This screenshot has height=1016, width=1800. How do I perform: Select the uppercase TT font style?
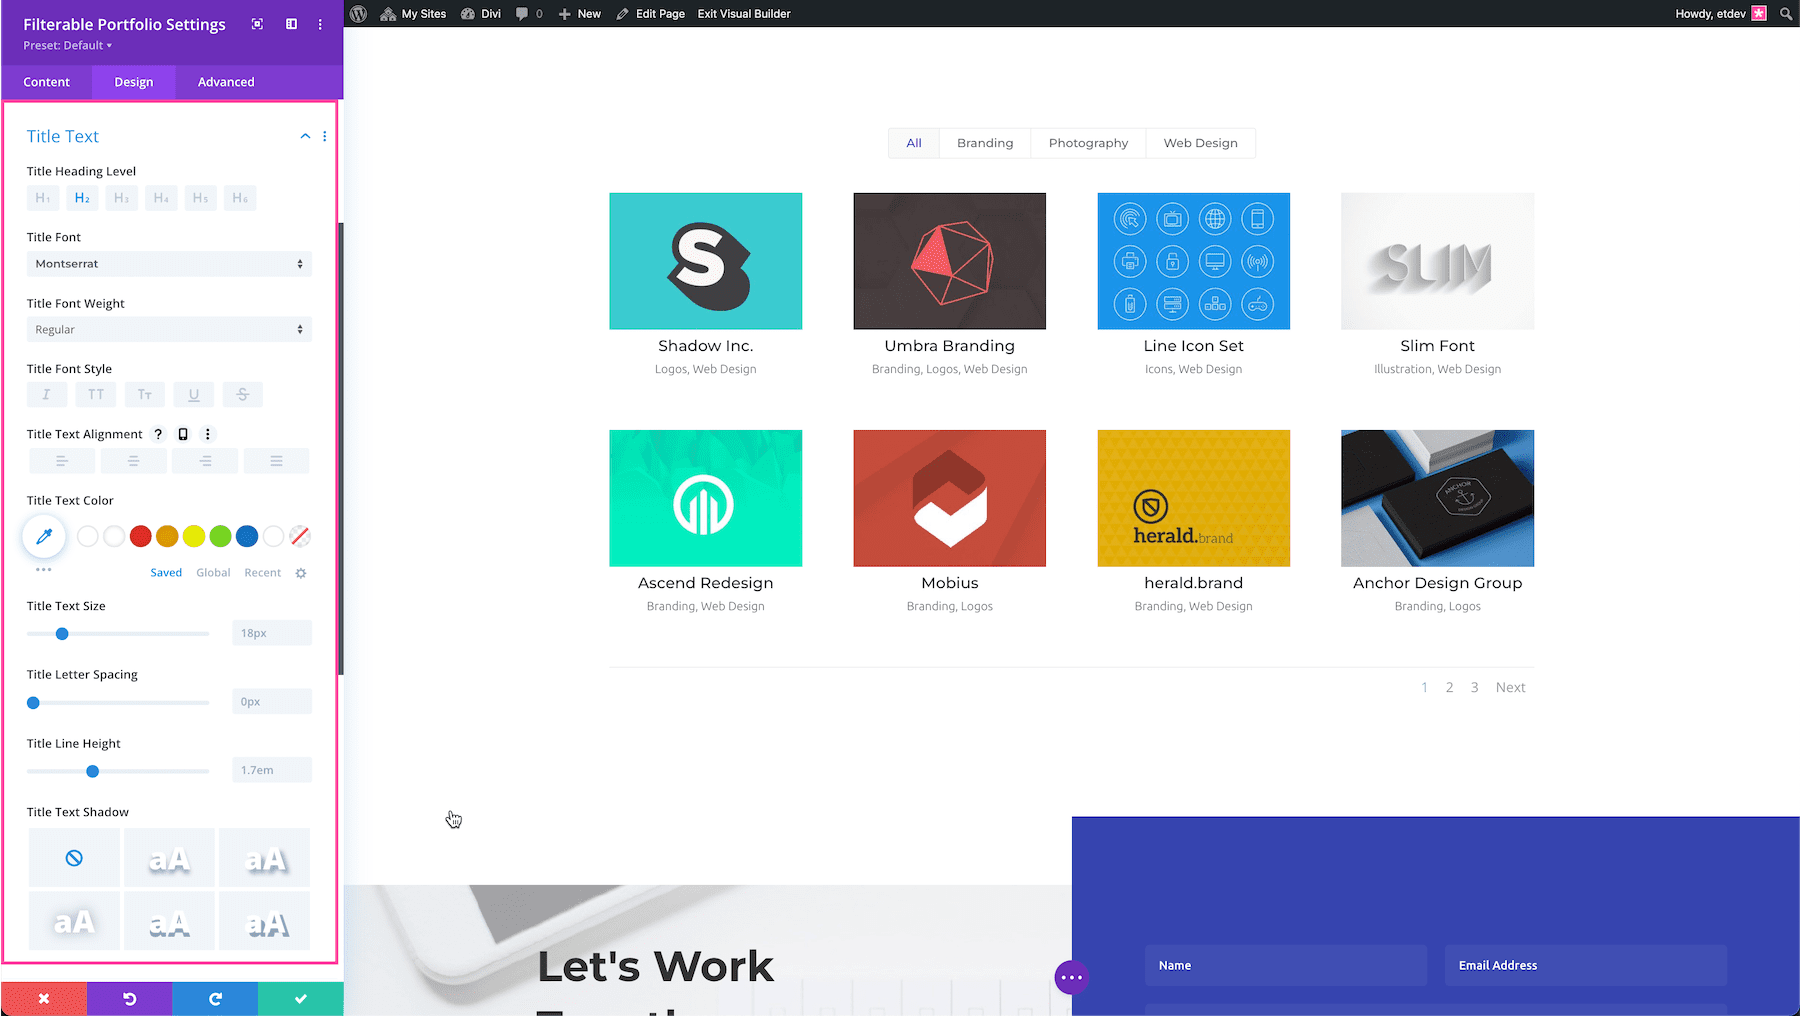click(95, 394)
